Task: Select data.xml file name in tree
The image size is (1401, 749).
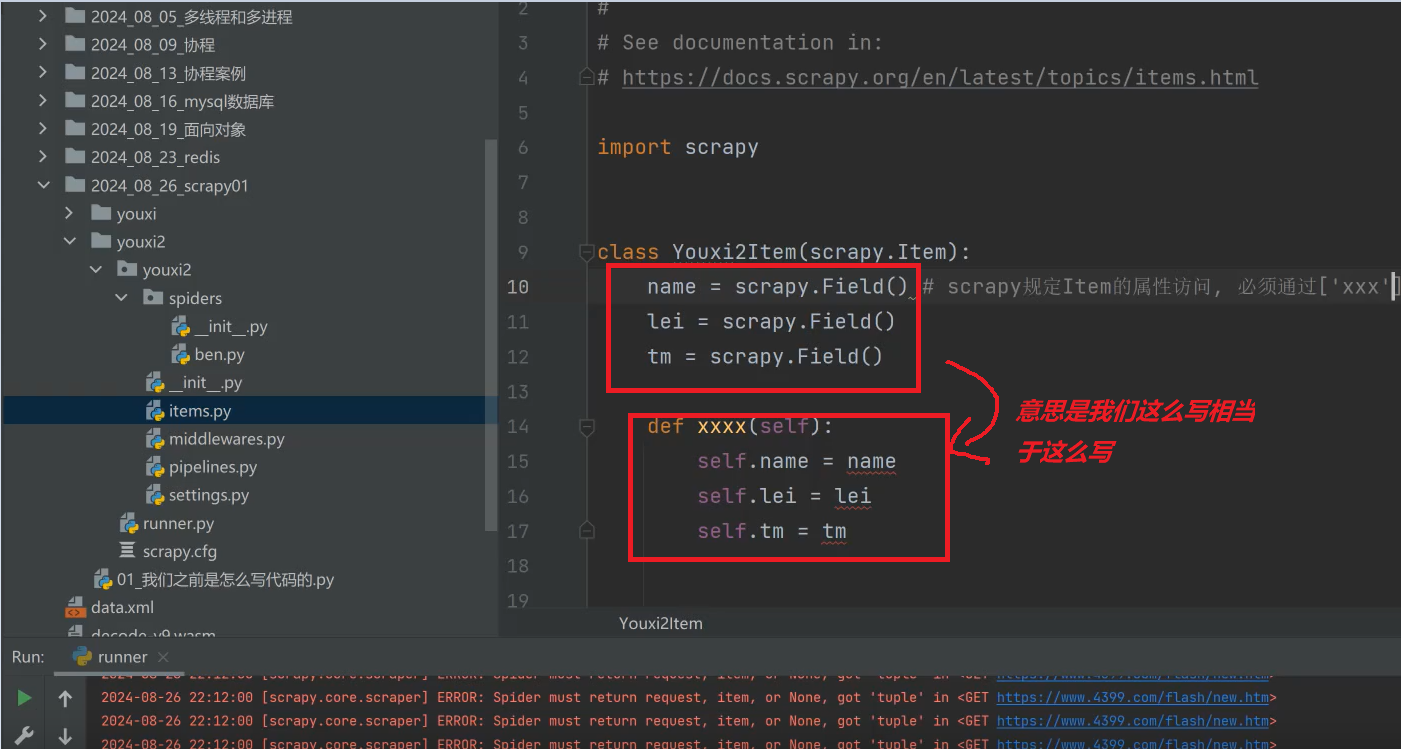Action: [x=123, y=607]
